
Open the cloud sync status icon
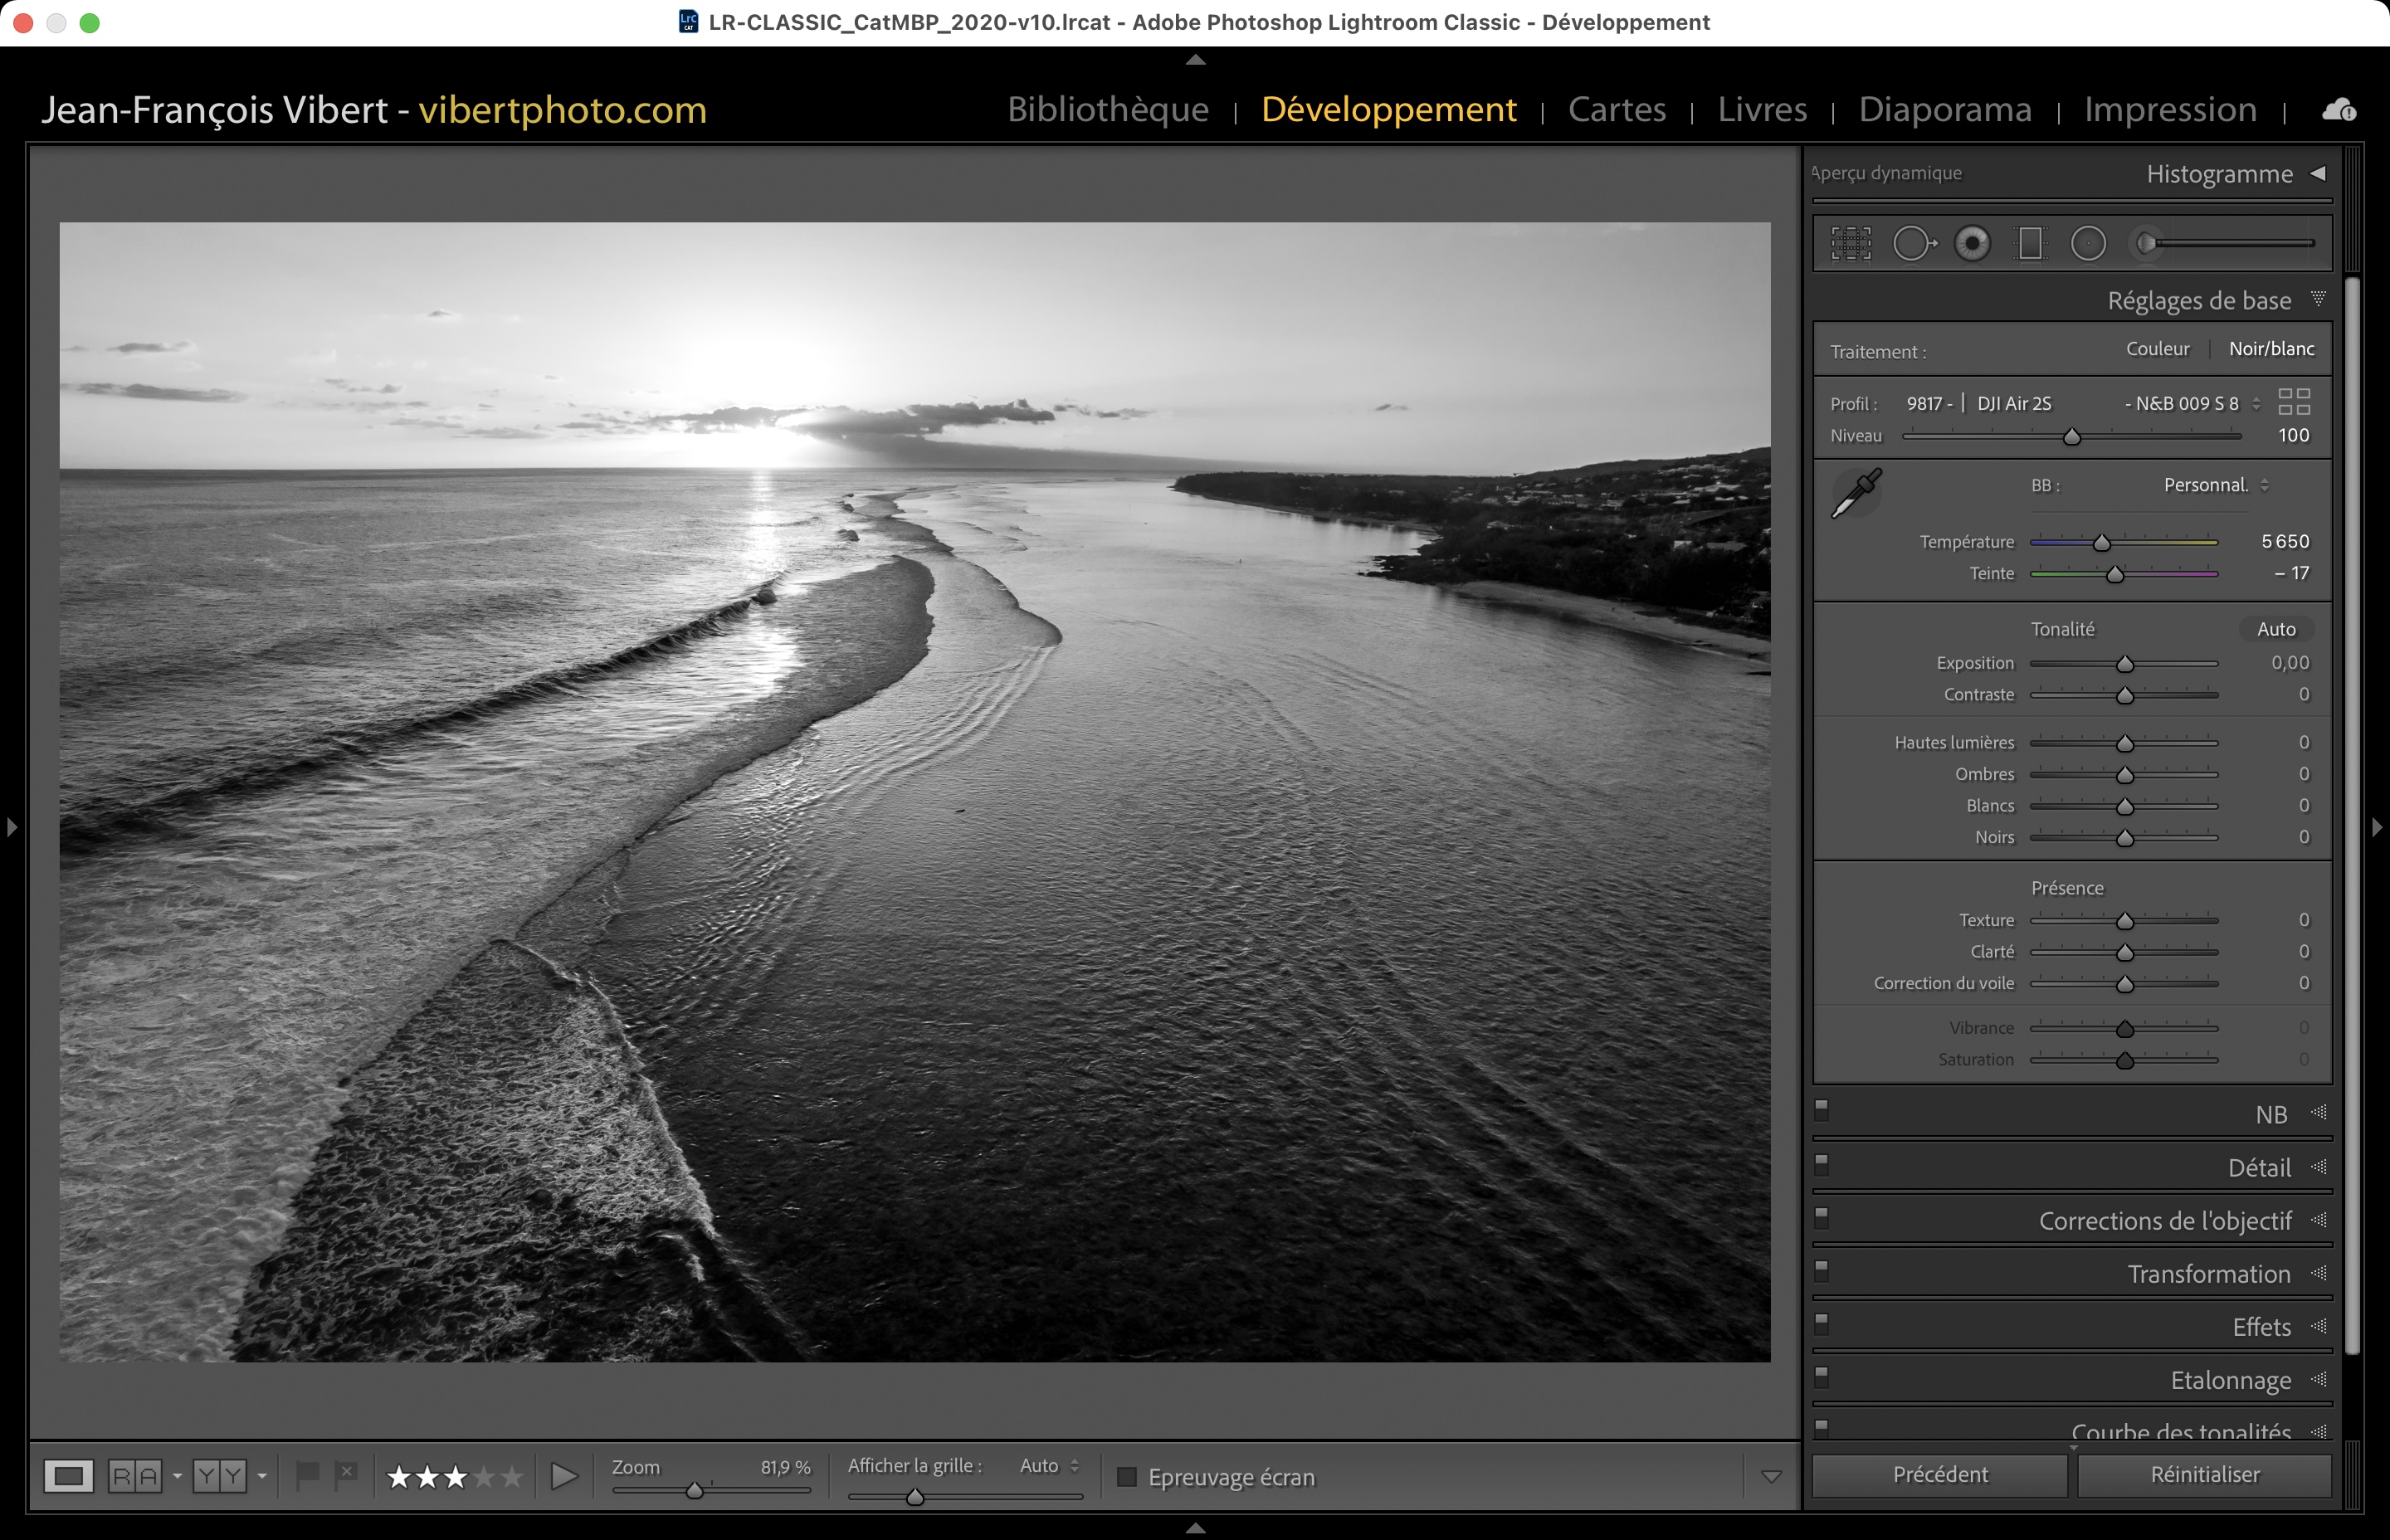(2338, 110)
